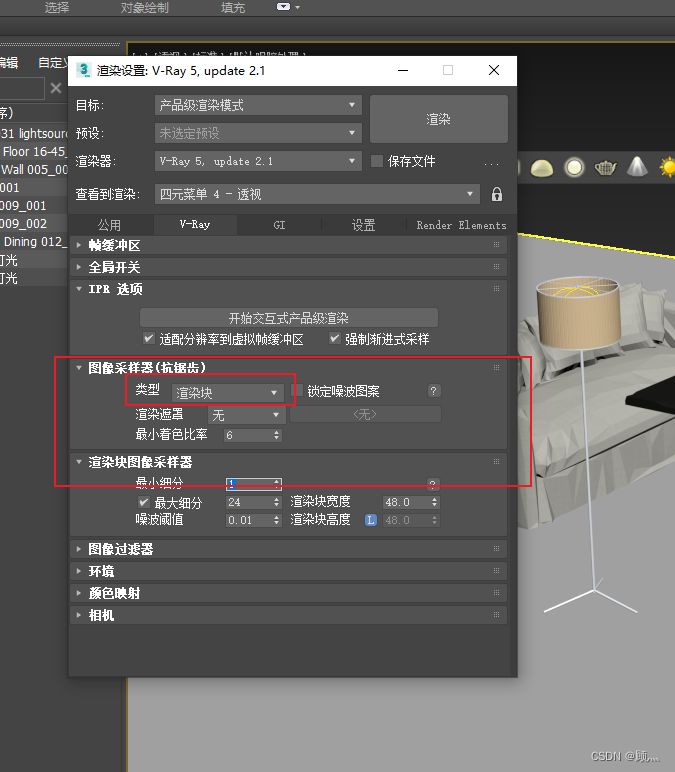
Task: Expand the global switches (全局开关) rollout
Action: (x=288, y=267)
